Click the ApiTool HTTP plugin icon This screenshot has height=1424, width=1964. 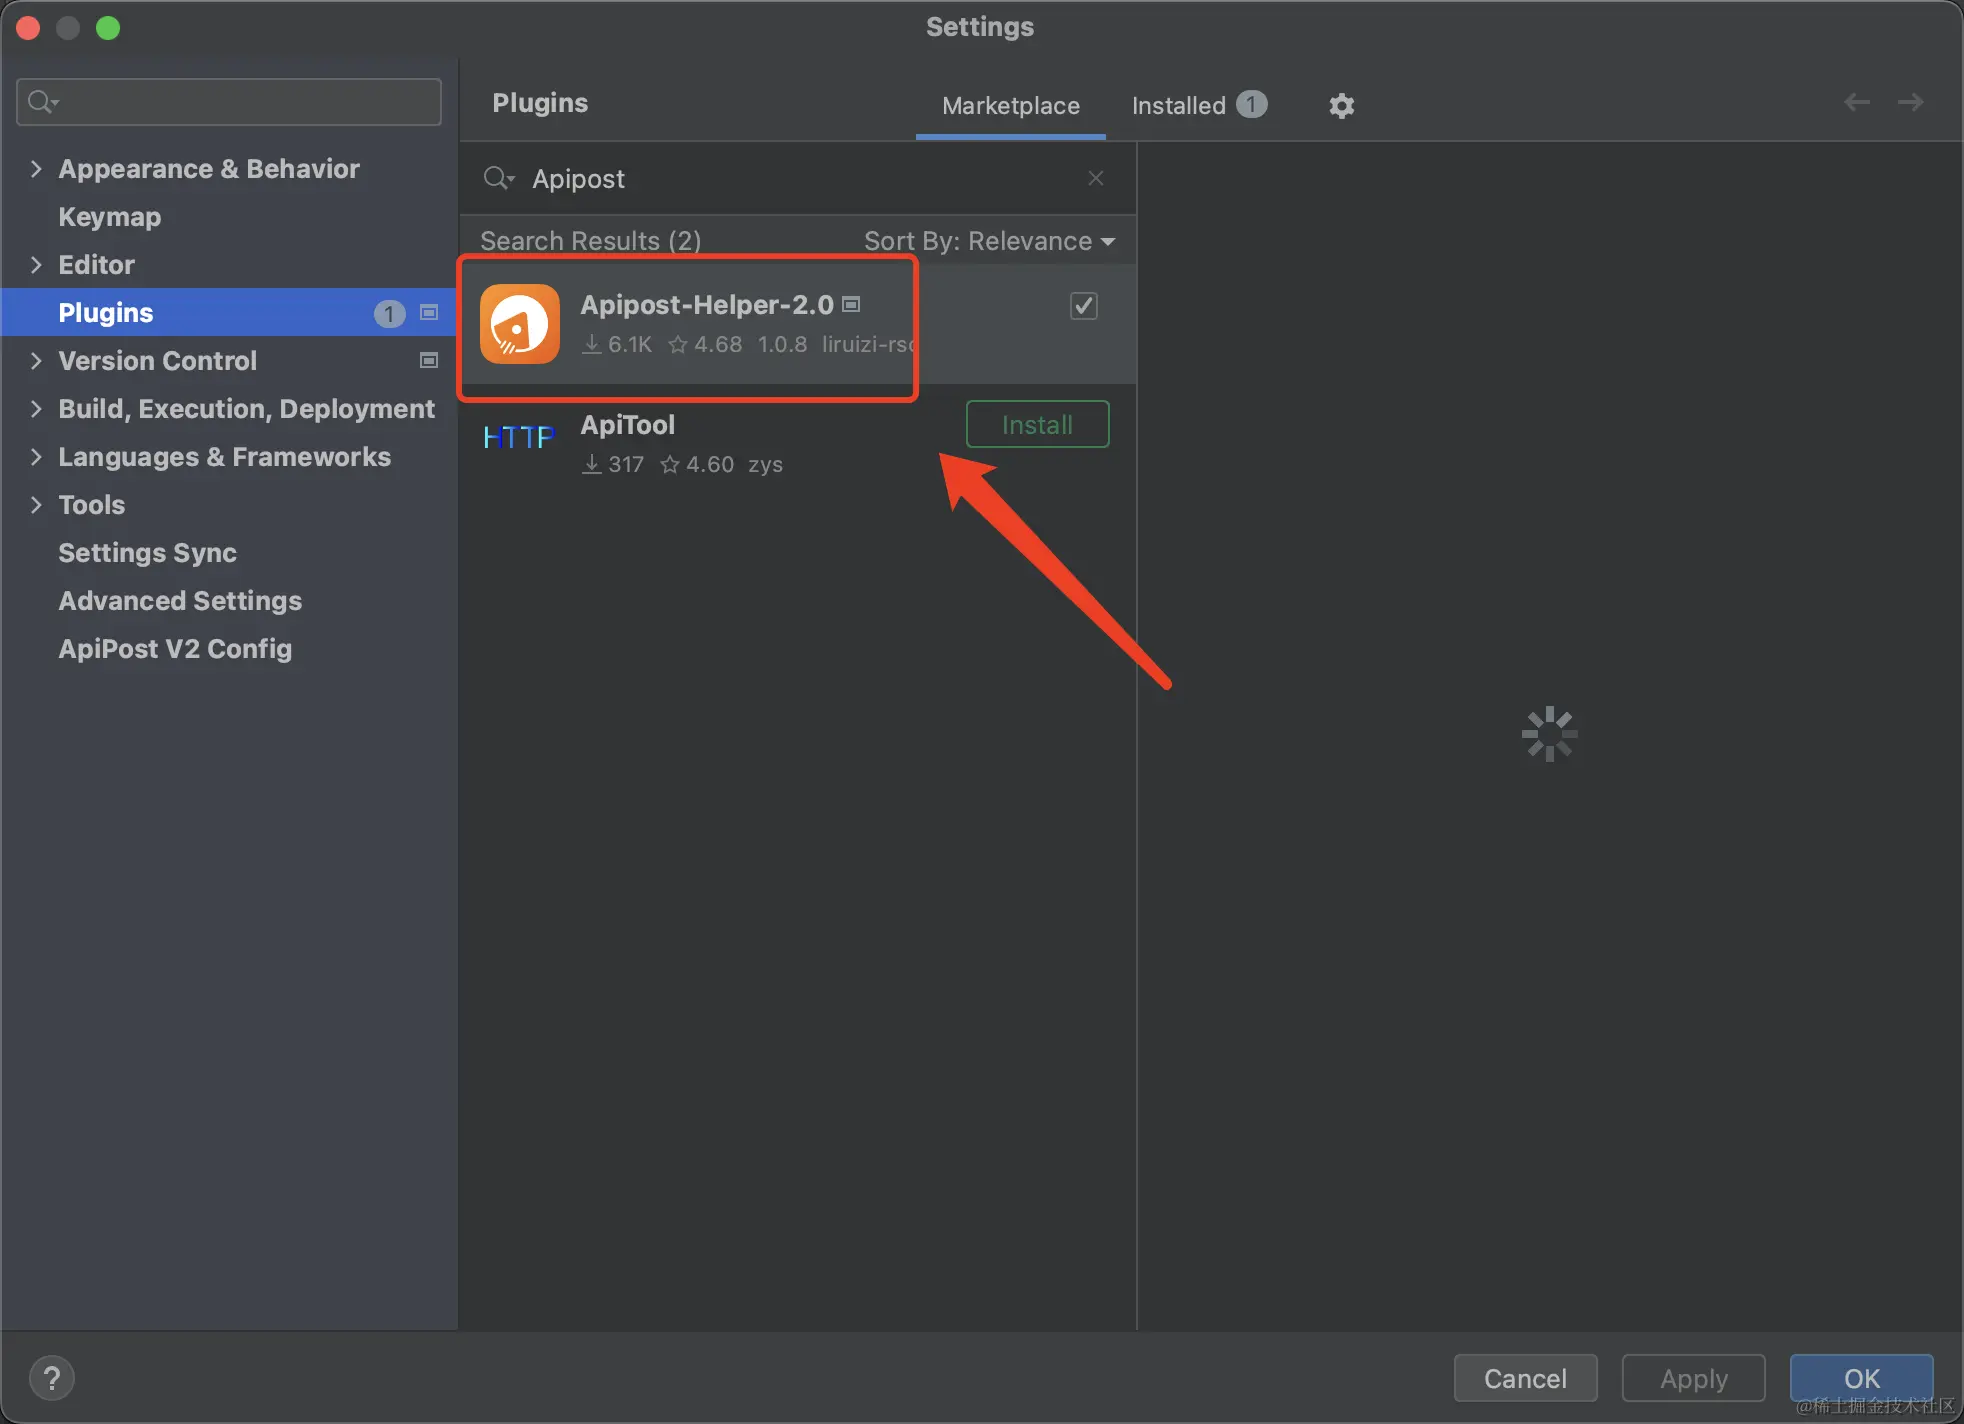point(518,437)
